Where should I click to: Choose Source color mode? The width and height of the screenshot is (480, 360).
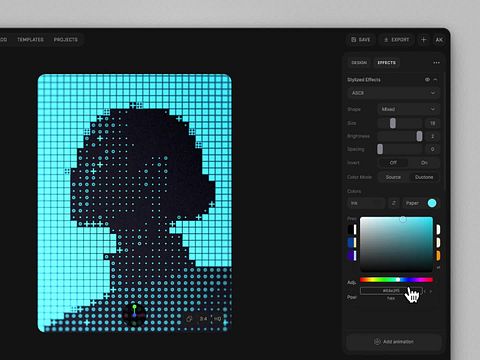(x=393, y=177)
